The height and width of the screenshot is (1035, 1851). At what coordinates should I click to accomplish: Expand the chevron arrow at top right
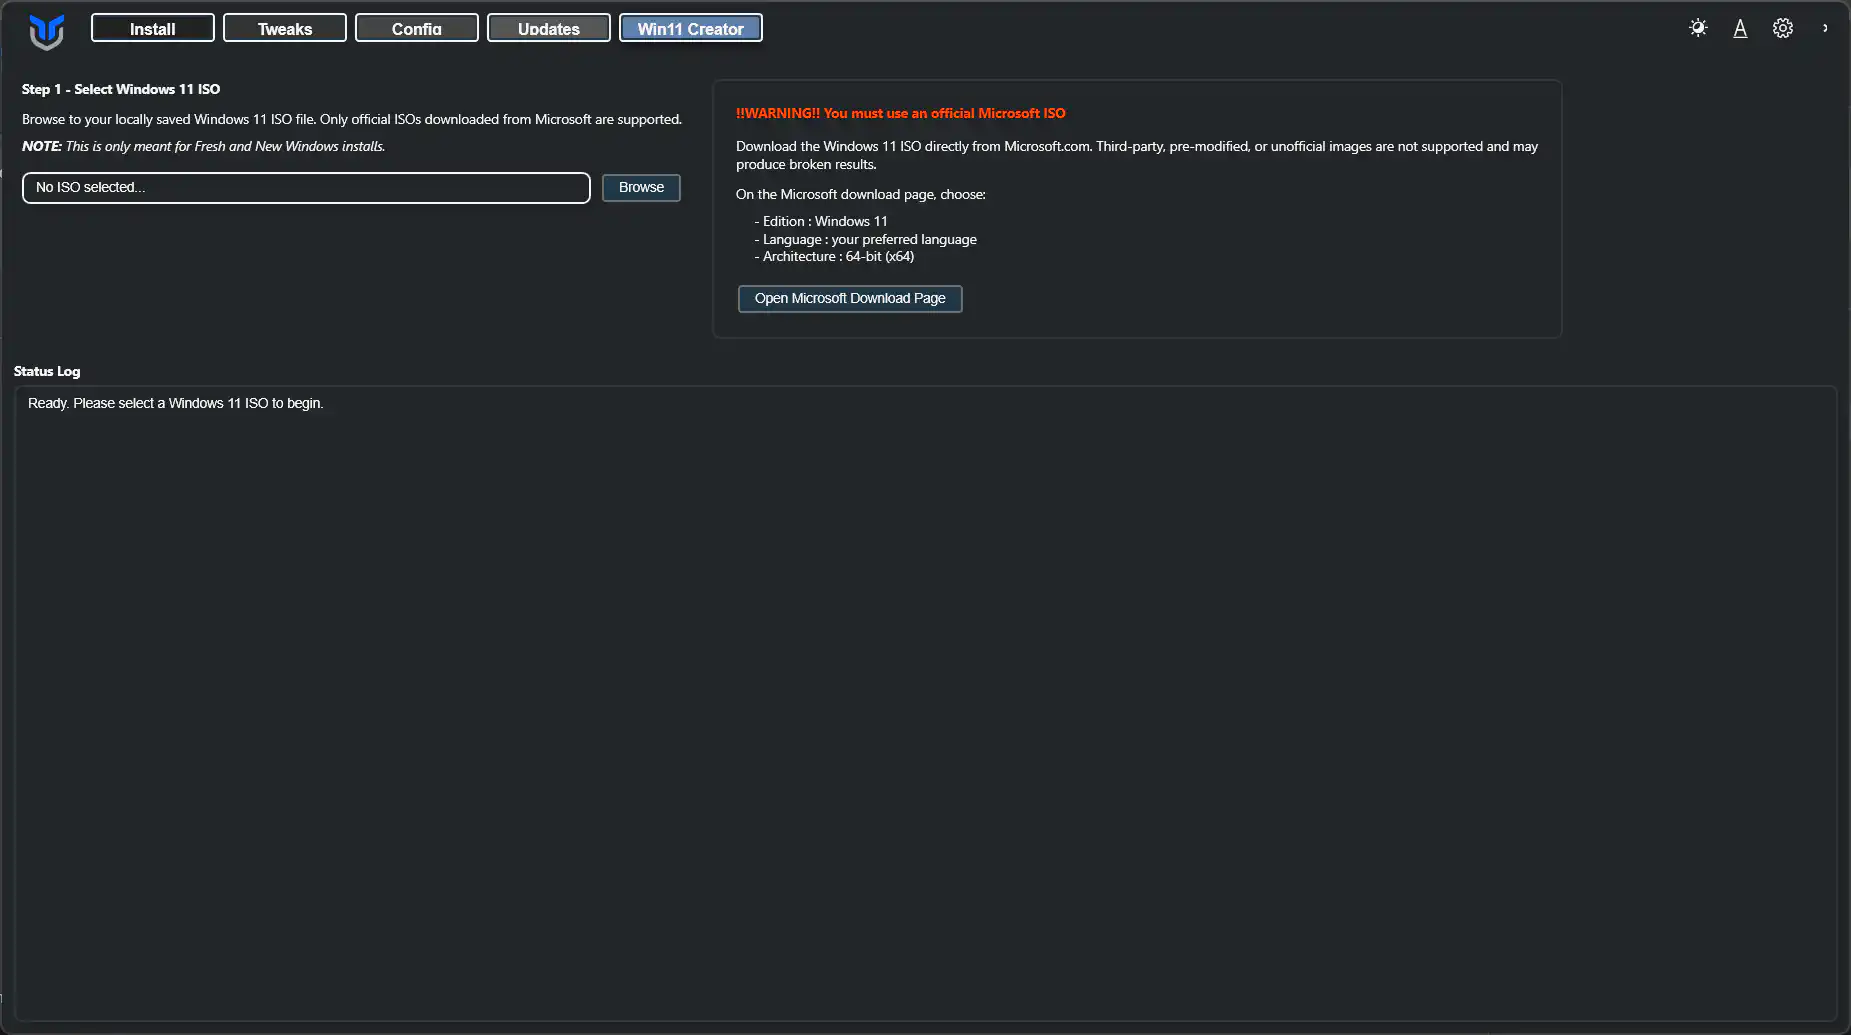pyautogui.click(x=1825, y=28)
